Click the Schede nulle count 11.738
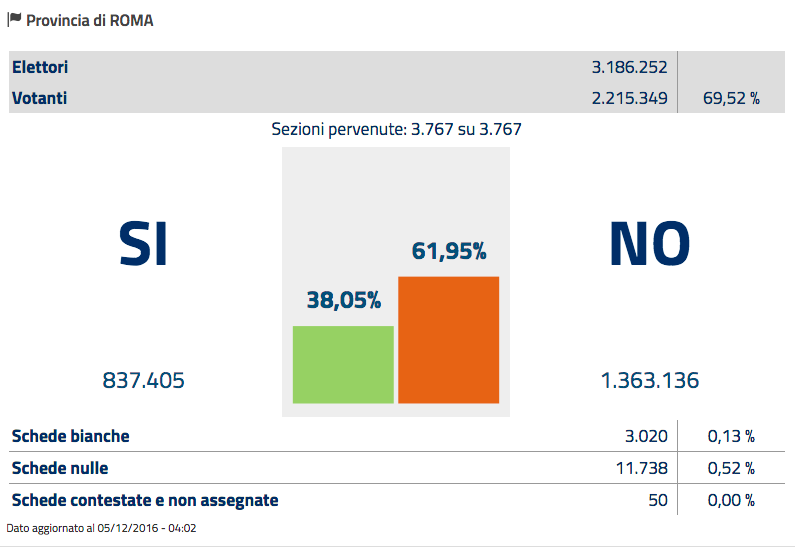The height and width of the screenshot is (547, 795). point(642,468)
